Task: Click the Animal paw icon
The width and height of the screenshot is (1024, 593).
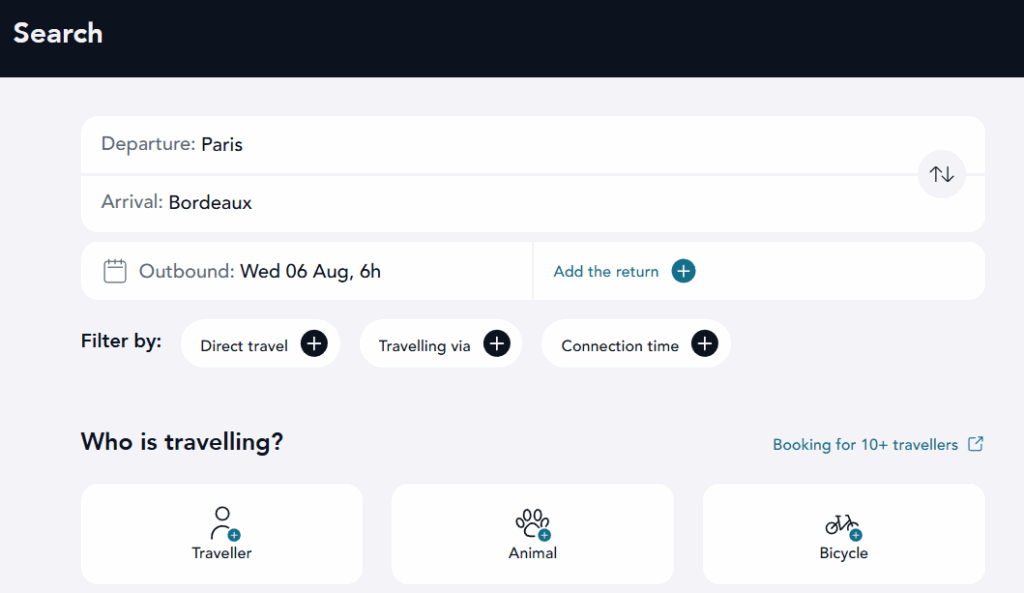Action: [533, 524]
